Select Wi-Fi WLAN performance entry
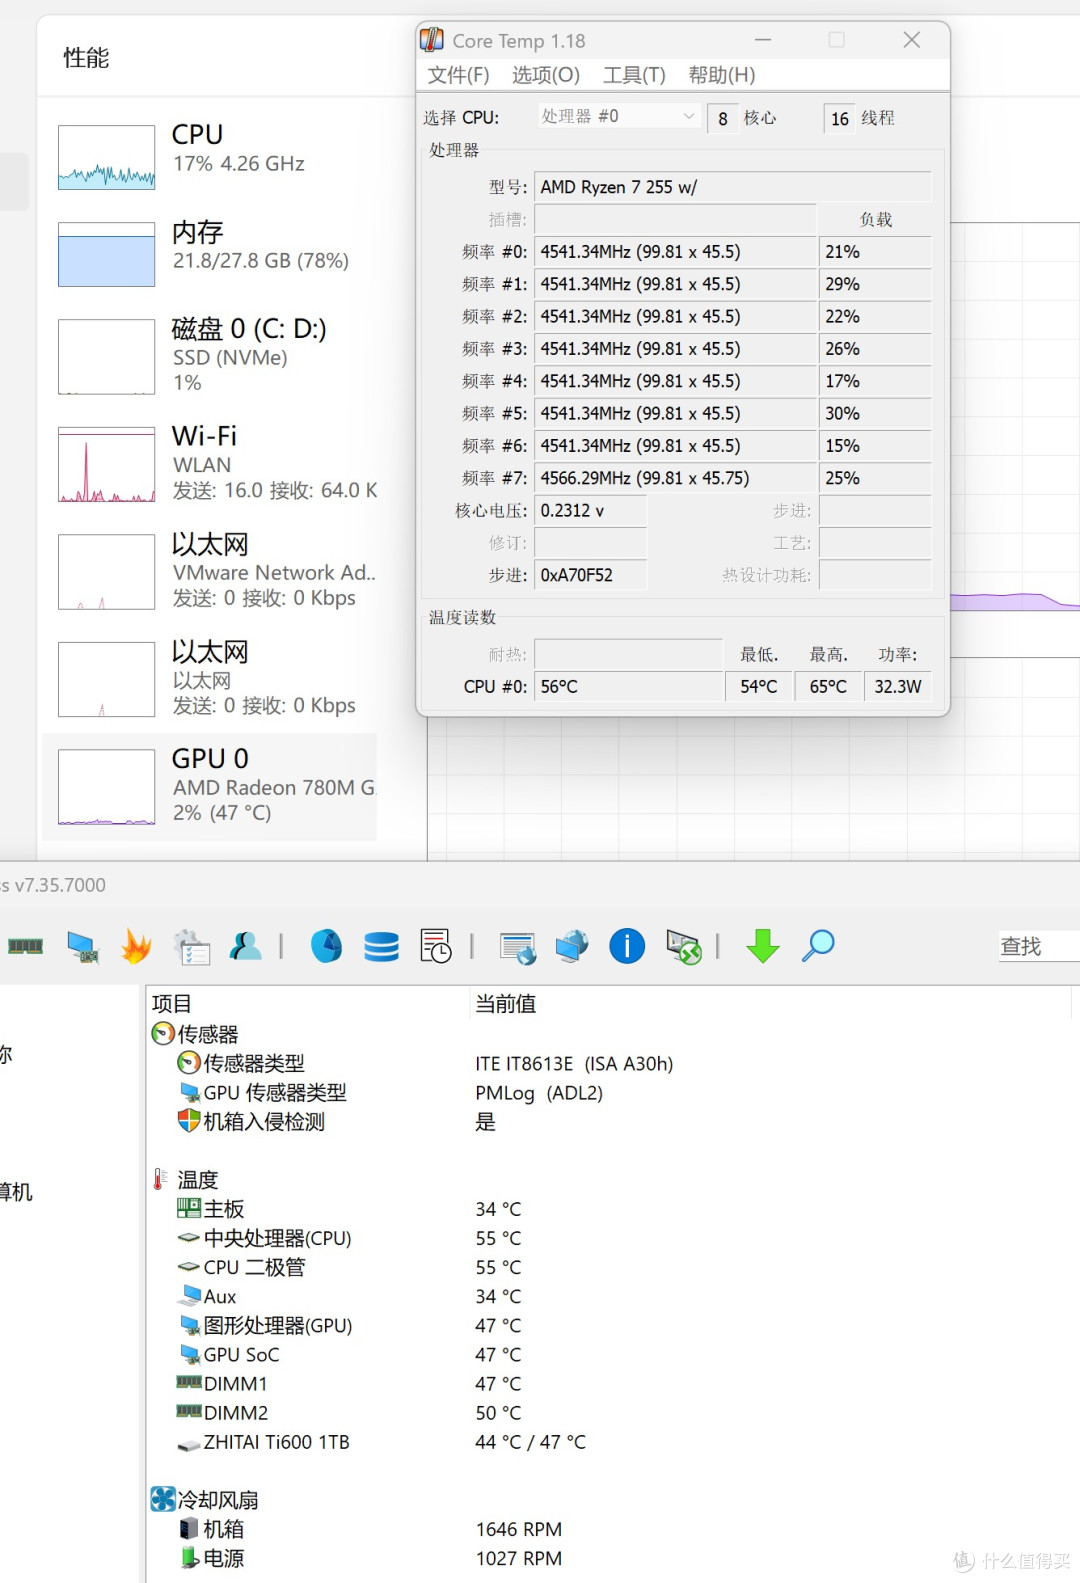1080x1583 pixels. (x=210, y=464)
